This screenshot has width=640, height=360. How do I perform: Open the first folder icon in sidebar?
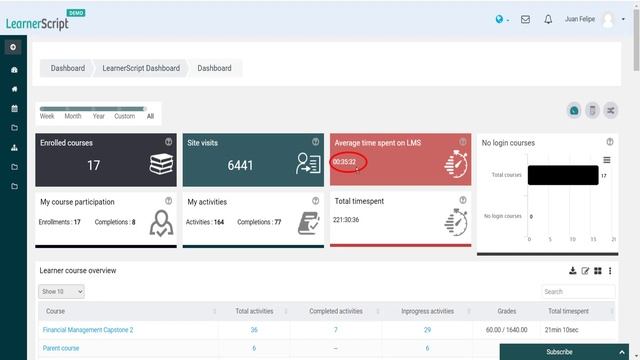click(14, 128)
